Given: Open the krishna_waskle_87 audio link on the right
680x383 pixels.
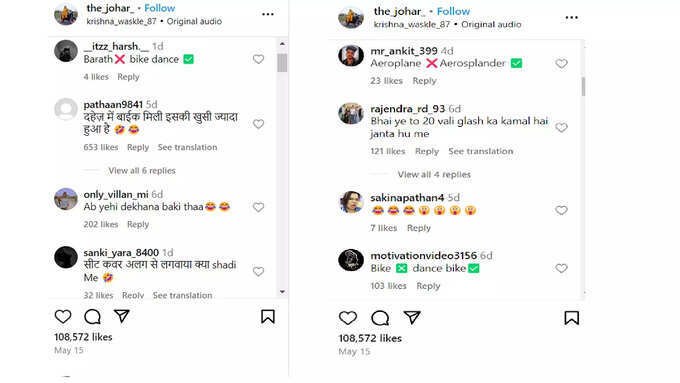Looking at the screenshot, I should pyautogui.click(x=412, y=25).
